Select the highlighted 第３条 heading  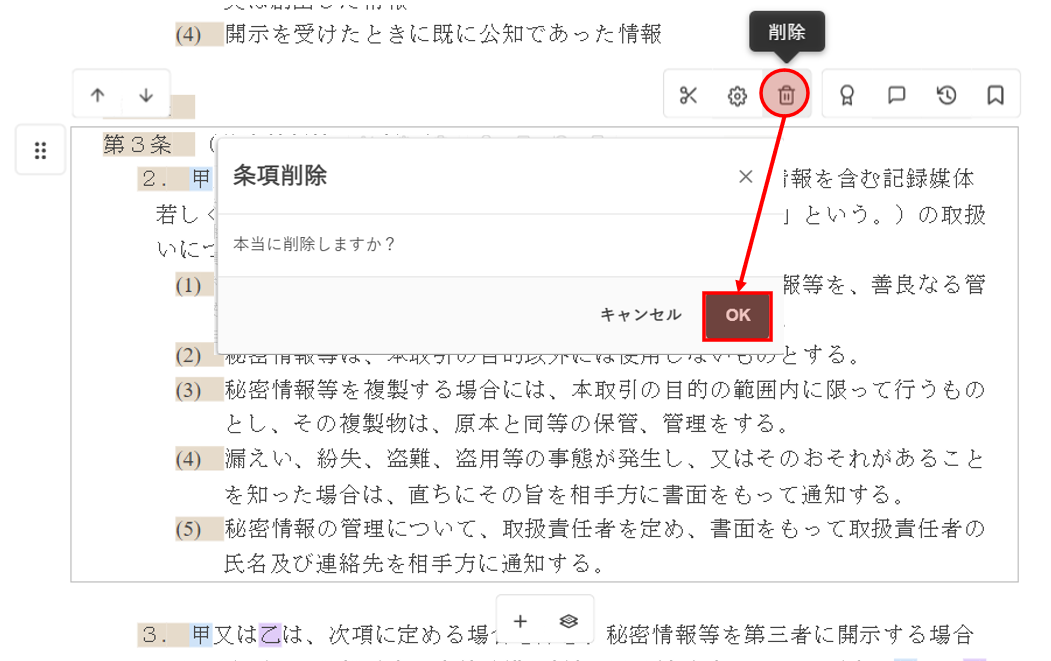click(139, 145)
